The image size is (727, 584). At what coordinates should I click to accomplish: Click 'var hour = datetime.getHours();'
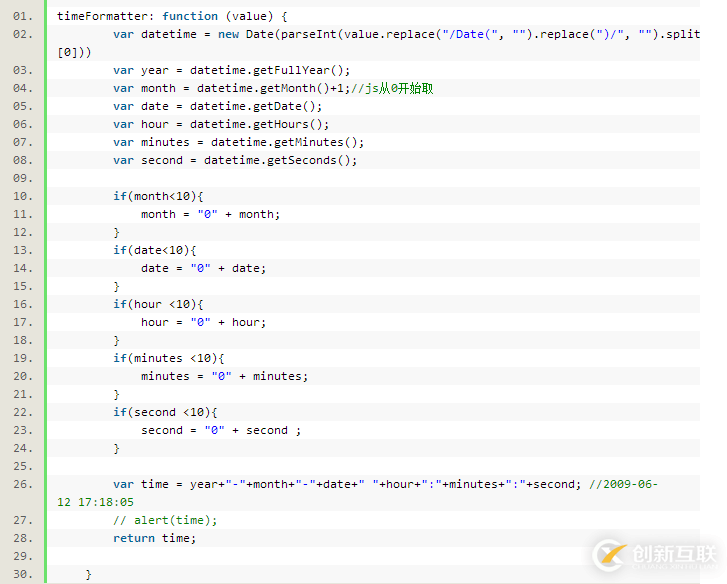(221, 124)
